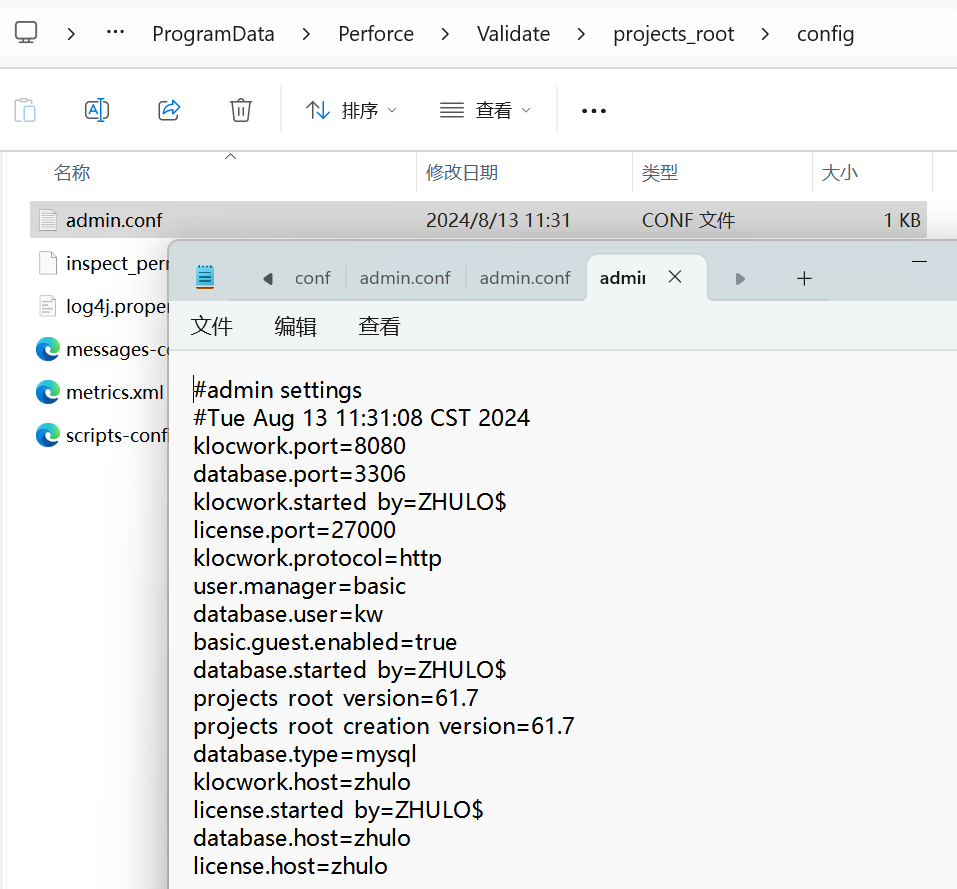Sort files by 修改日期 column header
957x889 pixels.
462,173
